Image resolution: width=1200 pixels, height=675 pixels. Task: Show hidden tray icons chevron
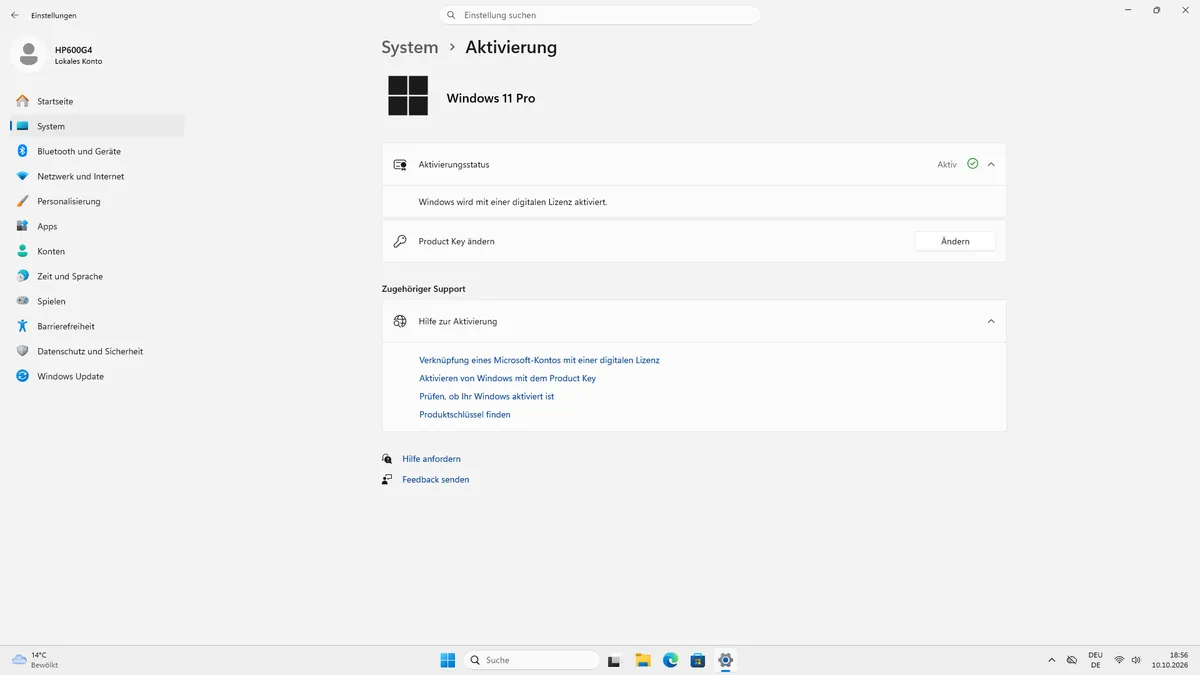(x=1051, y=660)
